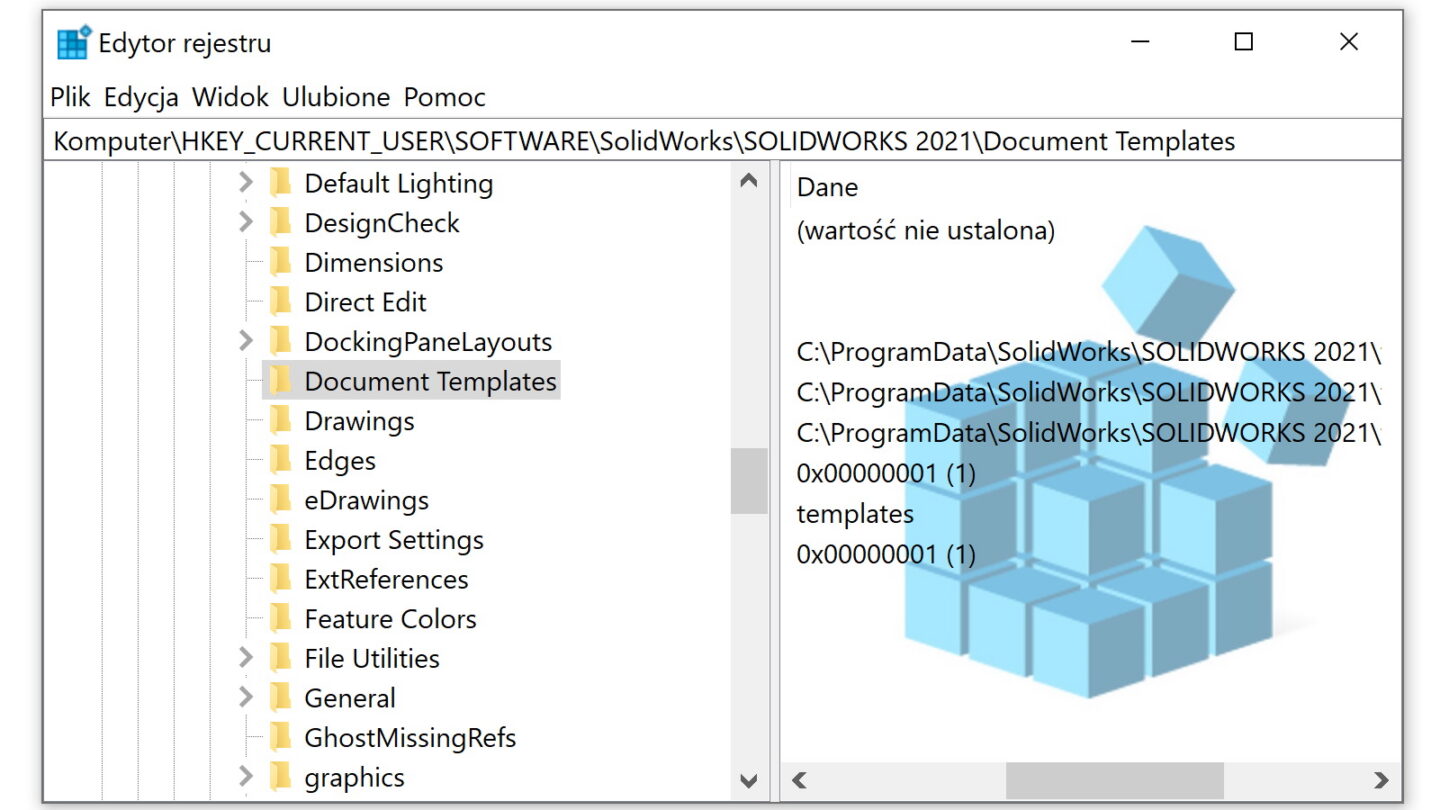
Task: Select the General key
Action: coord(350,698)
